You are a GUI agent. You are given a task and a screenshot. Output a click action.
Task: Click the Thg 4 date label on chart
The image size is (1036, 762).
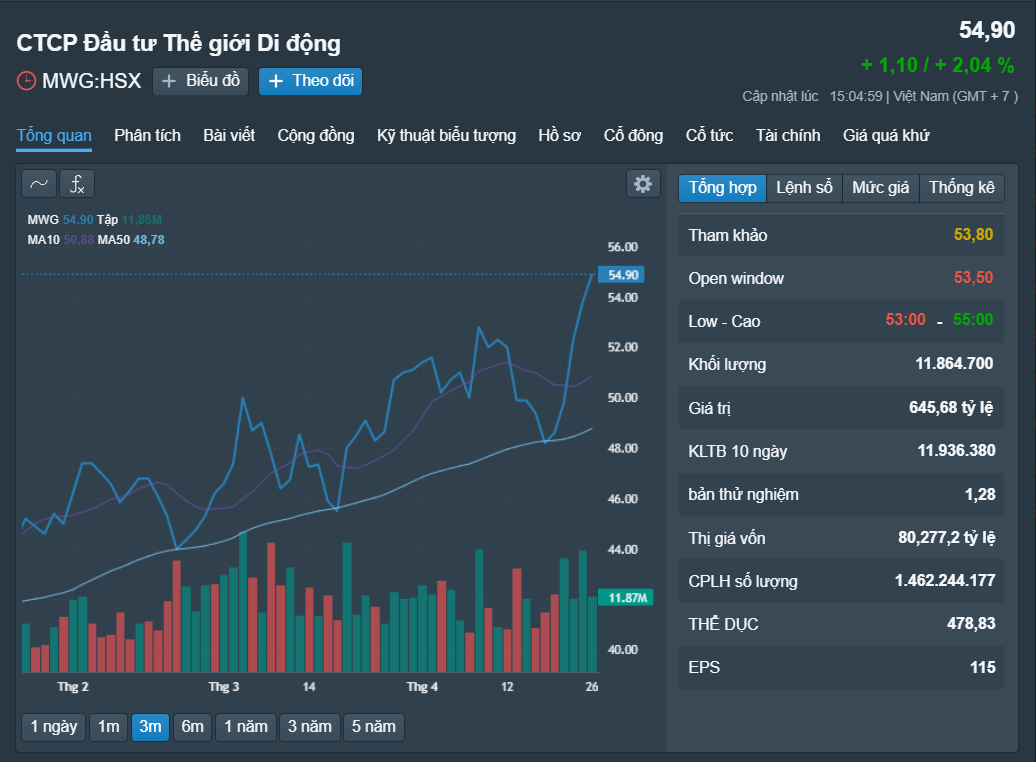click(x=422, y=687)
